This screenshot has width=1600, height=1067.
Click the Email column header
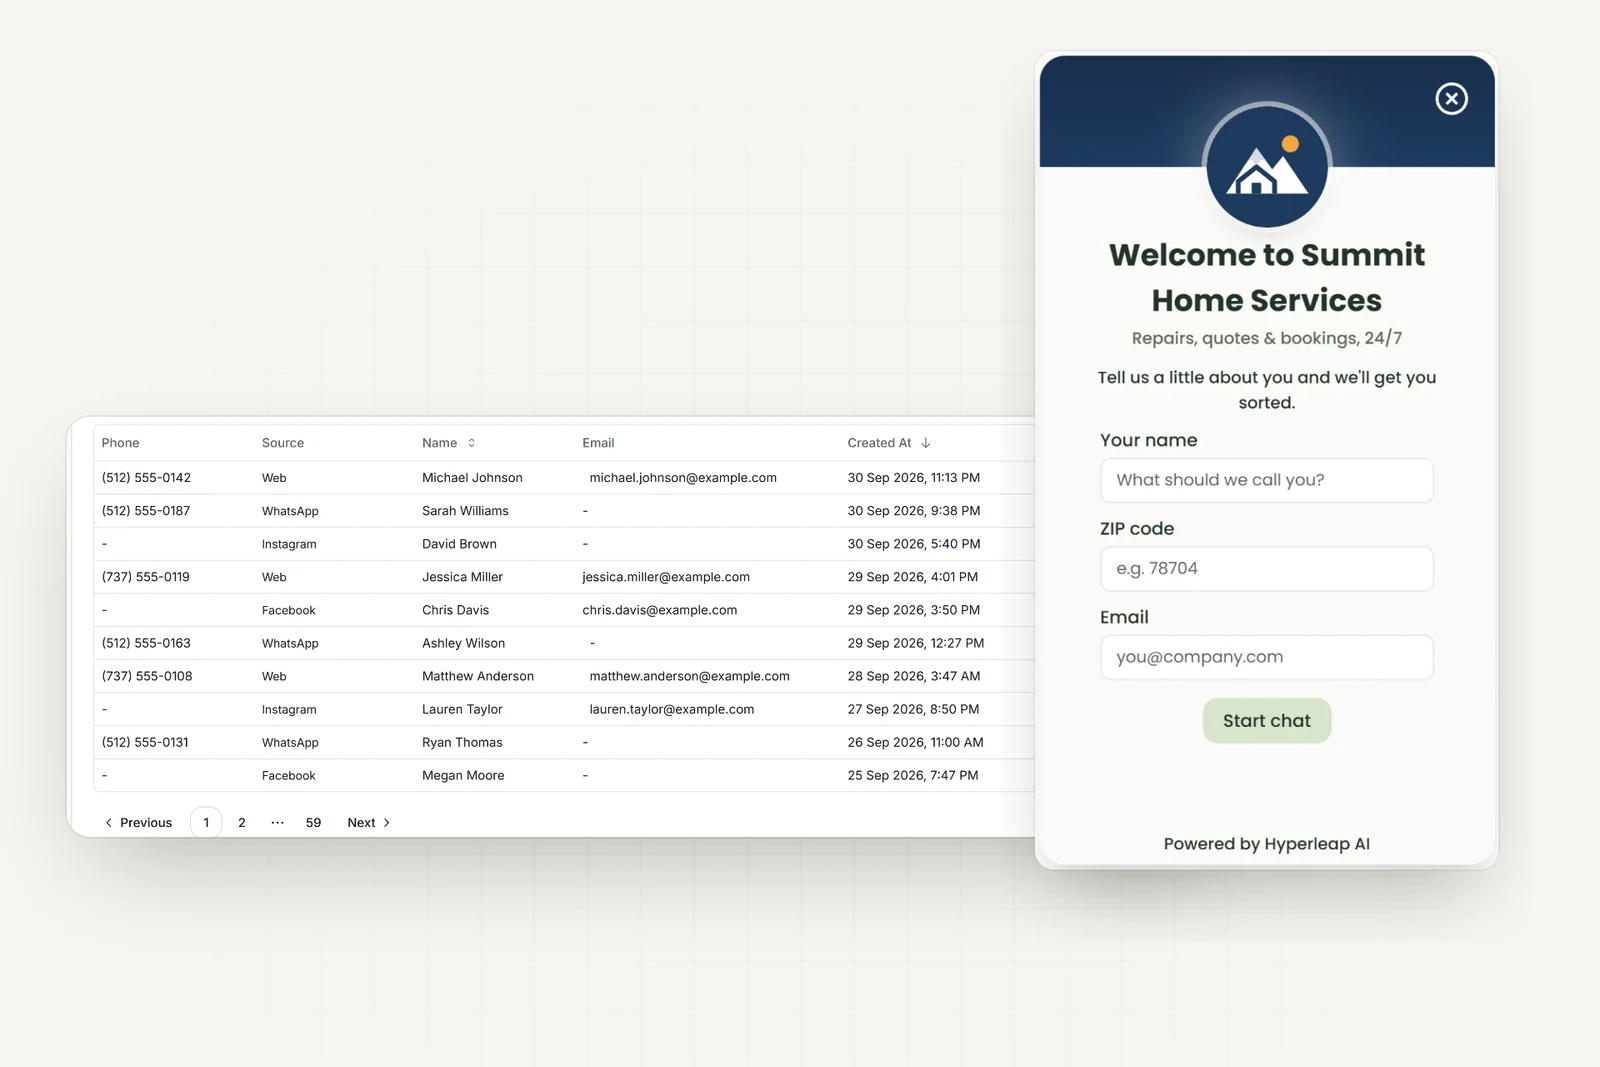(x=598, y=443)
